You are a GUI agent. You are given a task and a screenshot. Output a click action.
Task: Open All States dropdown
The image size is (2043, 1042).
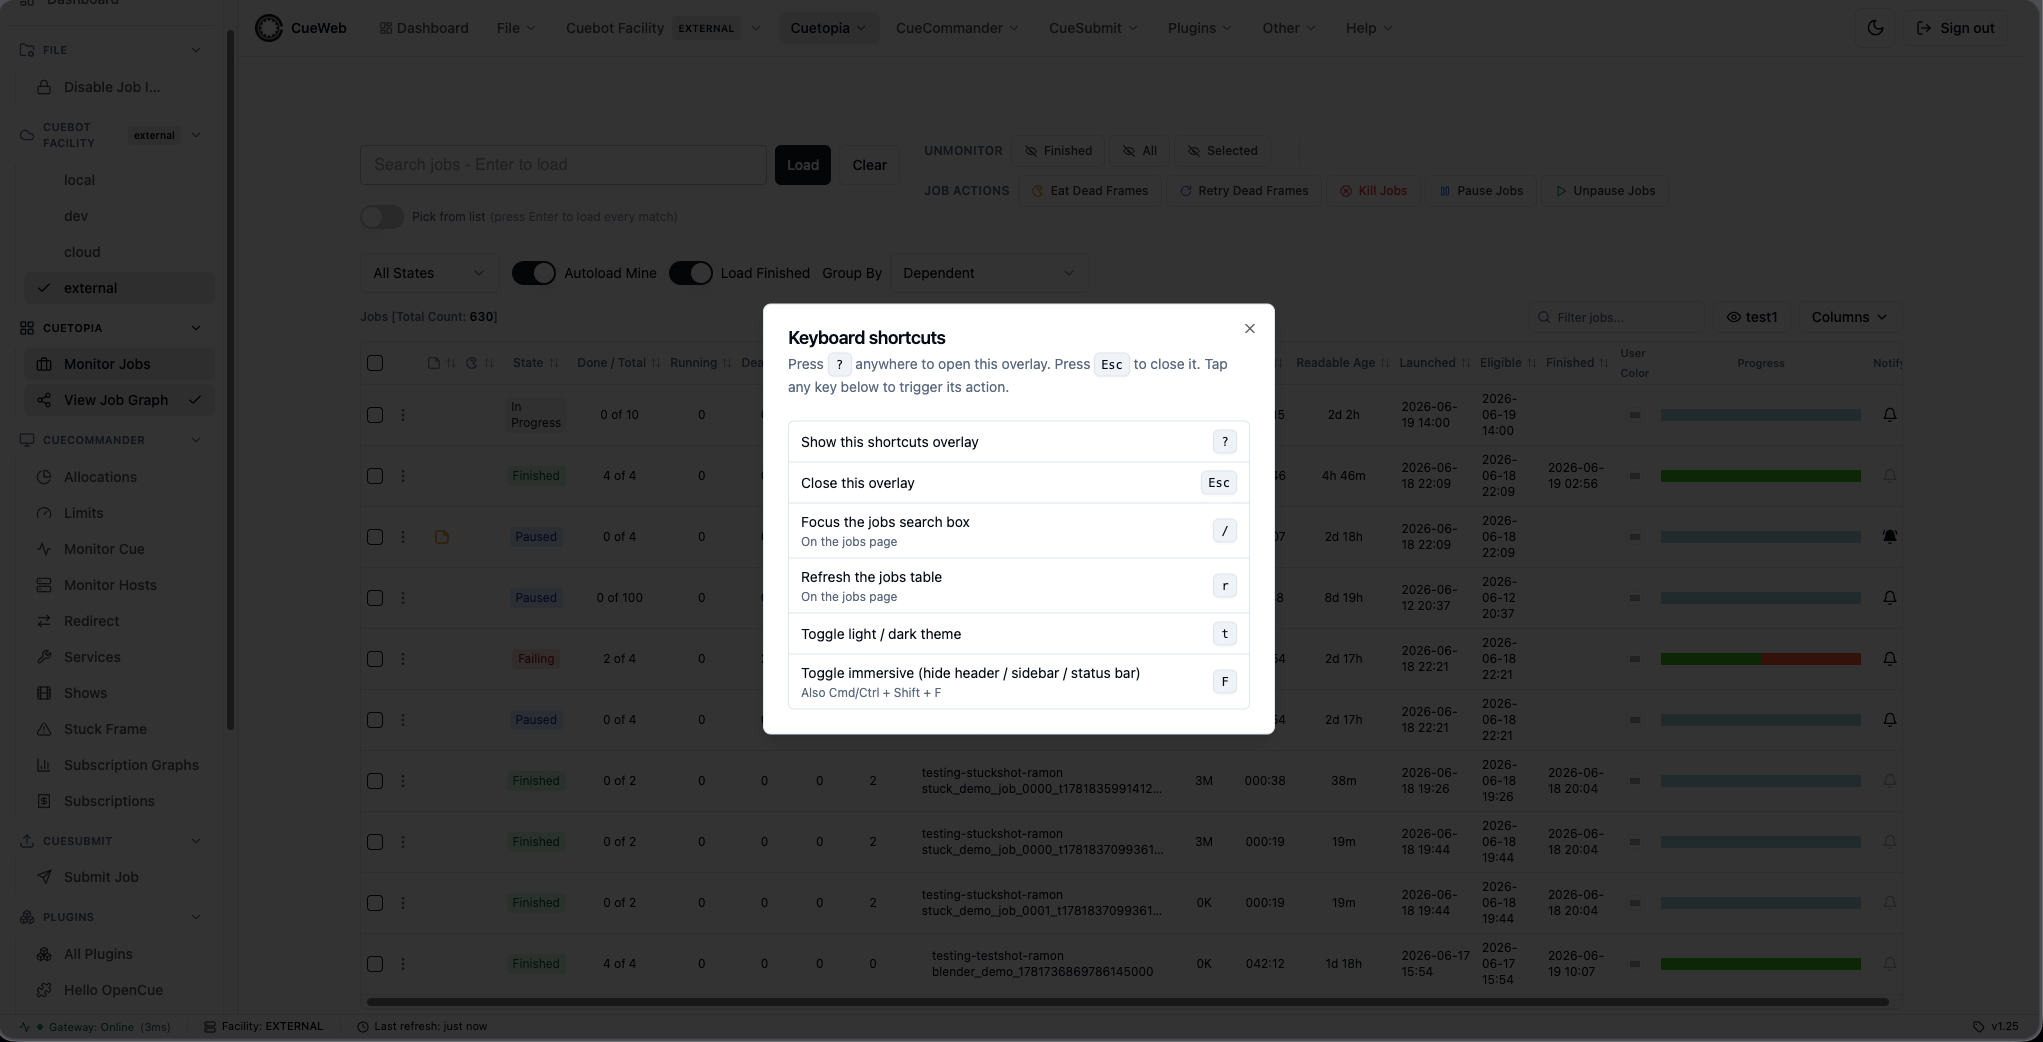(429, 273)
